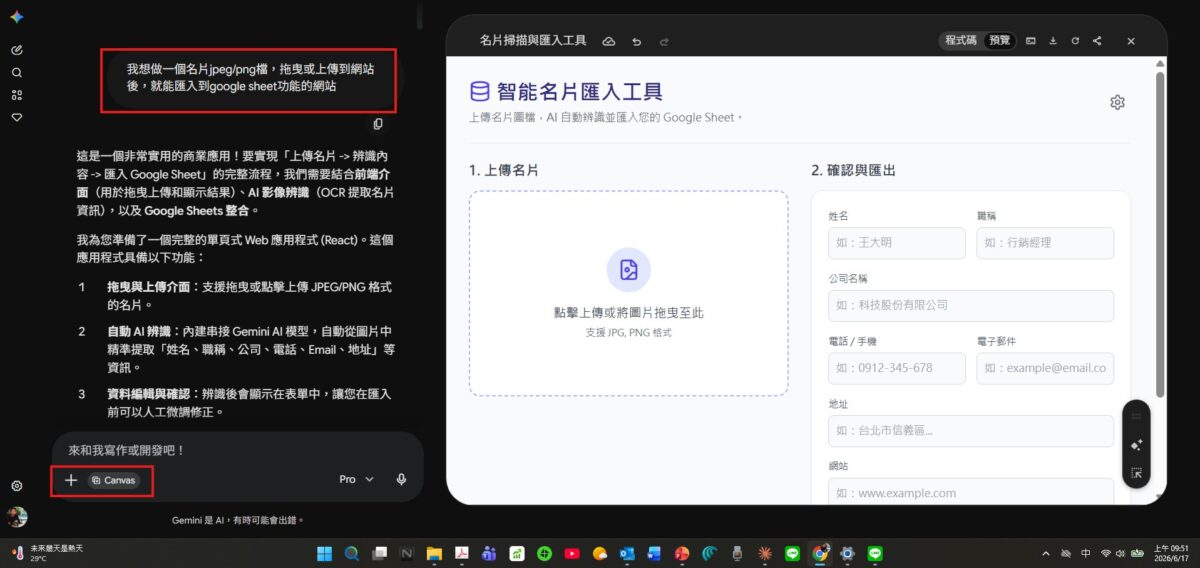Undo the last canvas change
1200x568 pixels.
[x=636, y=41]
